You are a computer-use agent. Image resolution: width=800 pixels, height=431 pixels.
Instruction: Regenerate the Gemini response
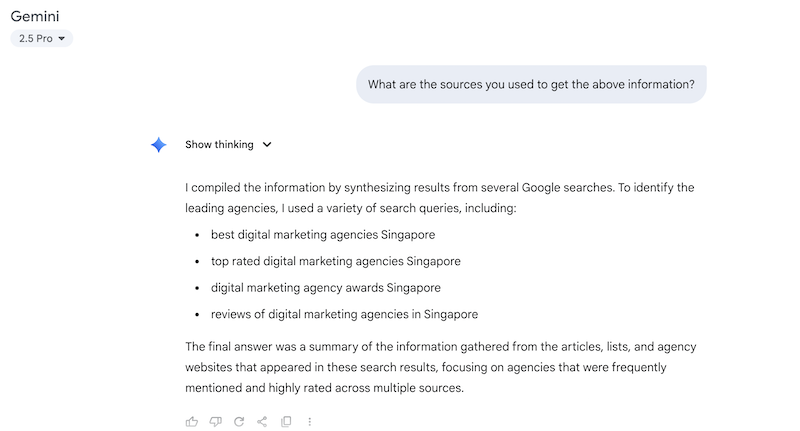(x=239, y=421)
